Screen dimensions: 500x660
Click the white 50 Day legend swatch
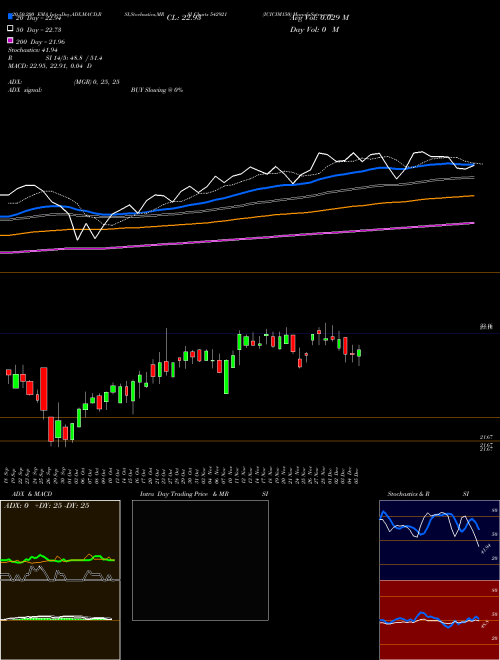[x=11, y=29]
